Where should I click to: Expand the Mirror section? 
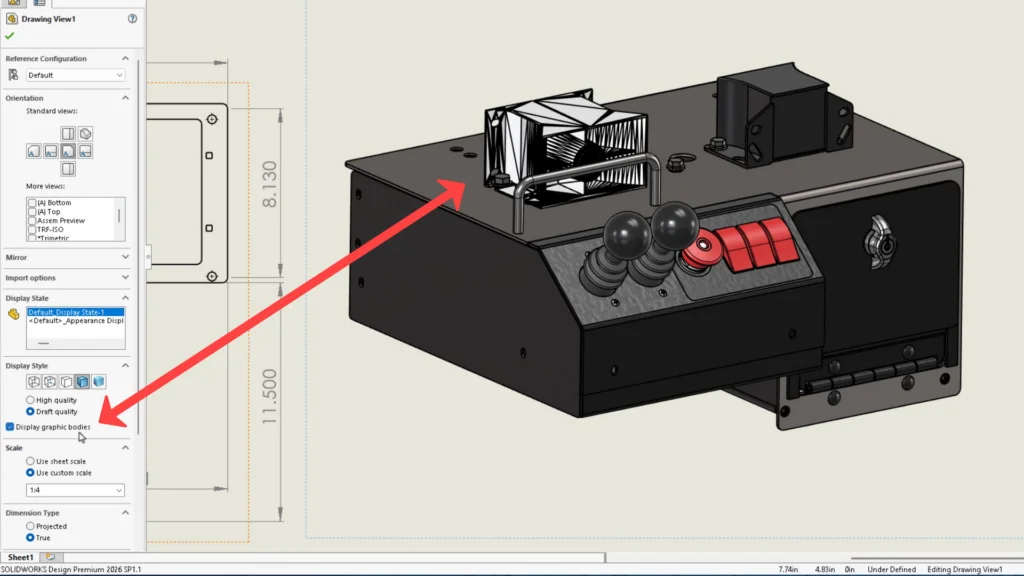click(126, 257)
